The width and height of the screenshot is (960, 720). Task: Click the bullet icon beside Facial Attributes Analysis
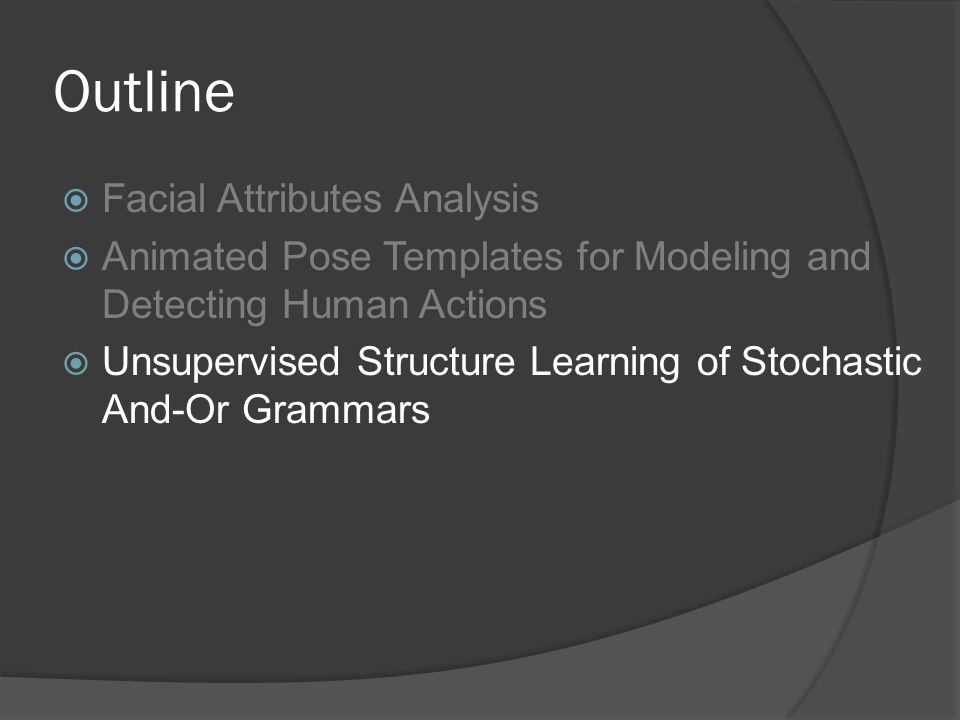click(76, 200)
